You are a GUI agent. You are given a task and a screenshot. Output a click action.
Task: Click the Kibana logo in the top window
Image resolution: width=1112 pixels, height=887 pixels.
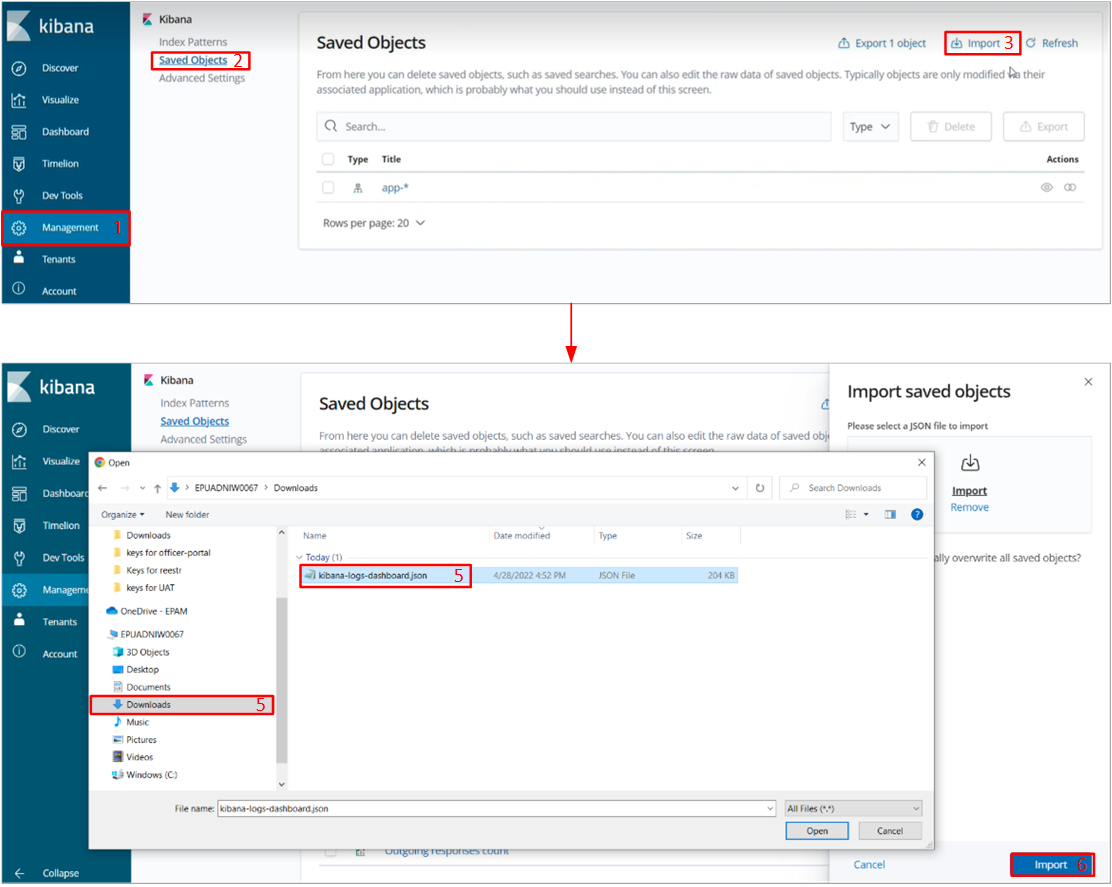51,26
